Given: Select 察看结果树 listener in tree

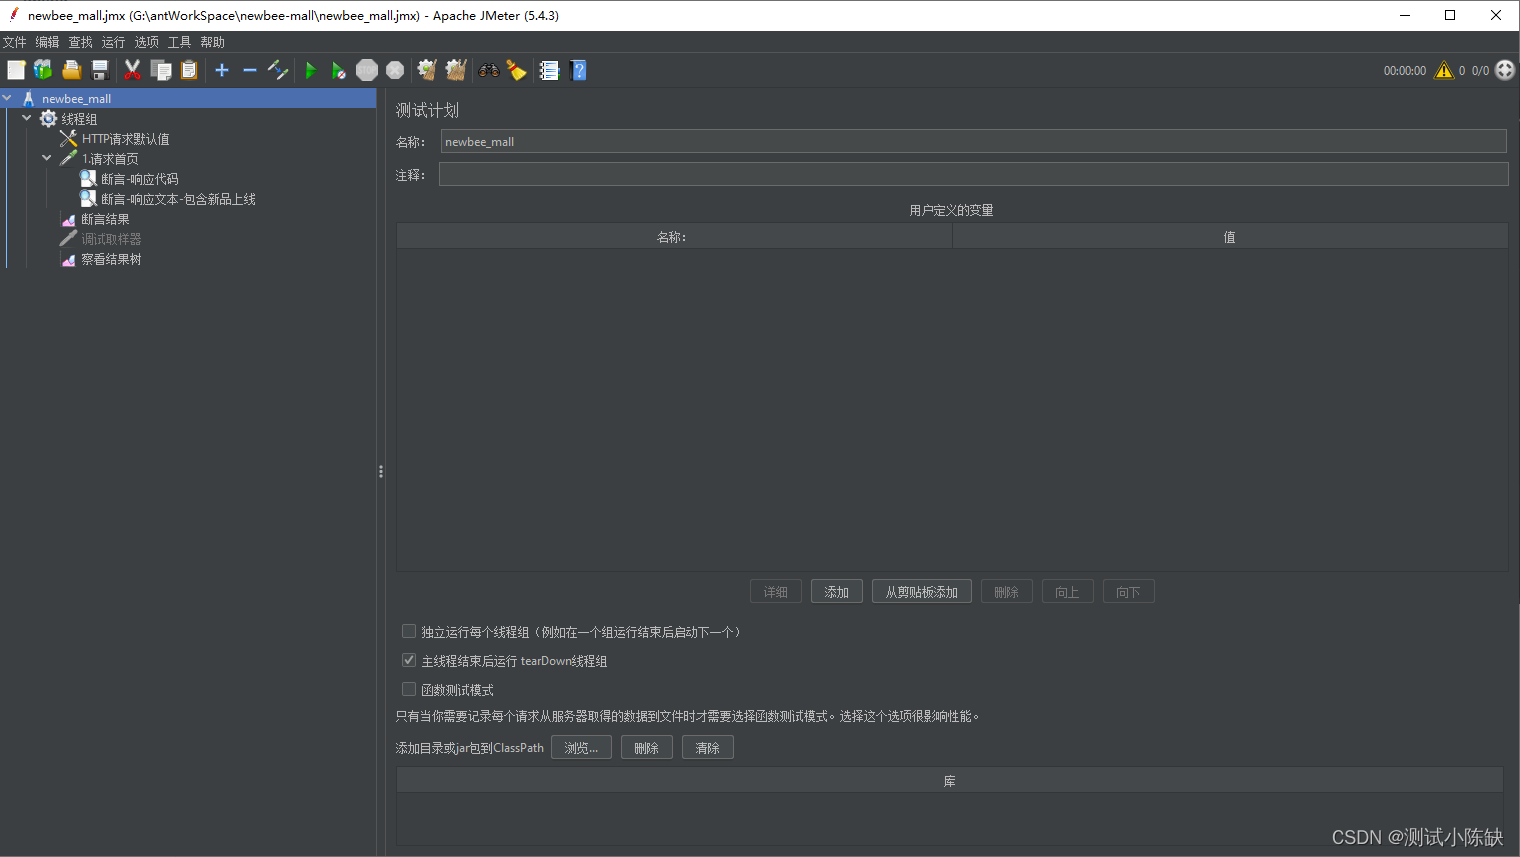Looking at the screenshot, I should (111, 259).
